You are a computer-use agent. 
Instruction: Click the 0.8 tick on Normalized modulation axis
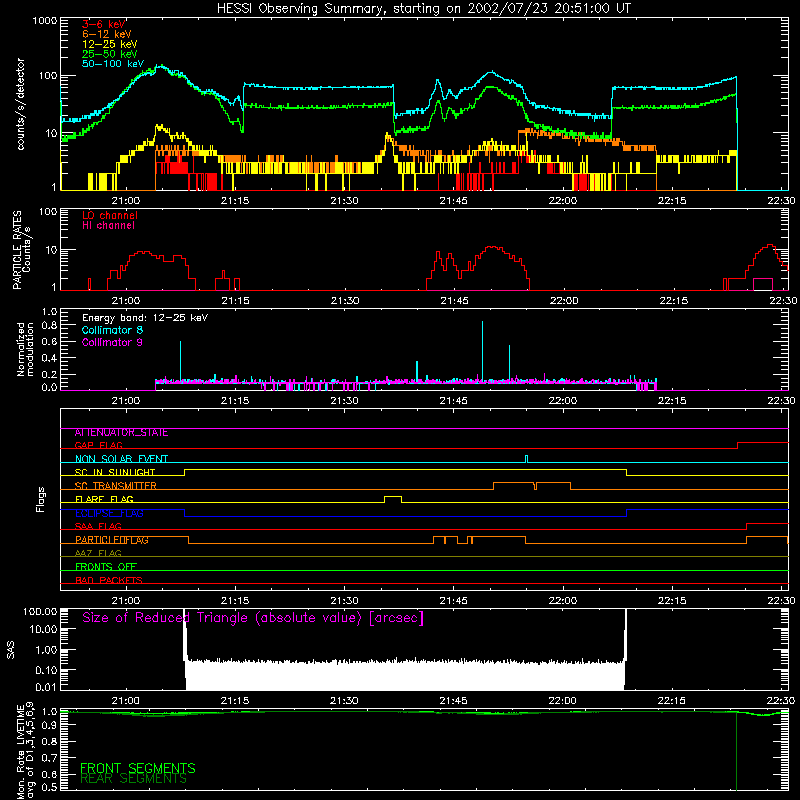(x=50, y=326)
